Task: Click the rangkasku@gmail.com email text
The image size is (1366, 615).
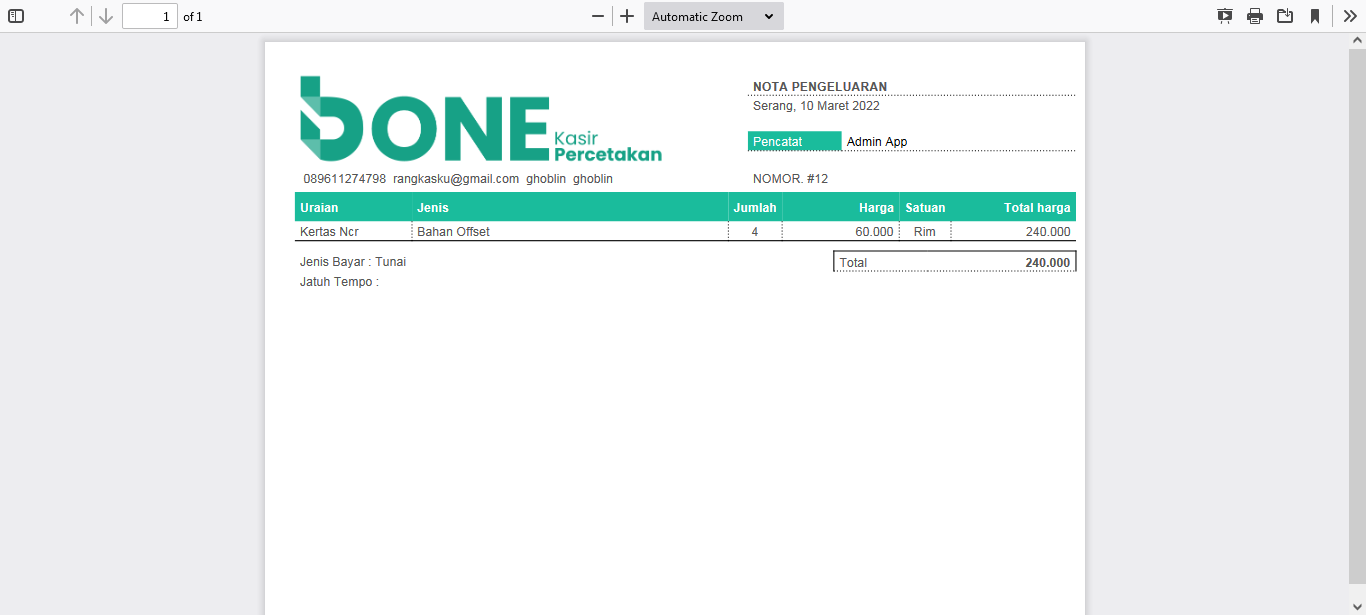Action: [456, 179]
